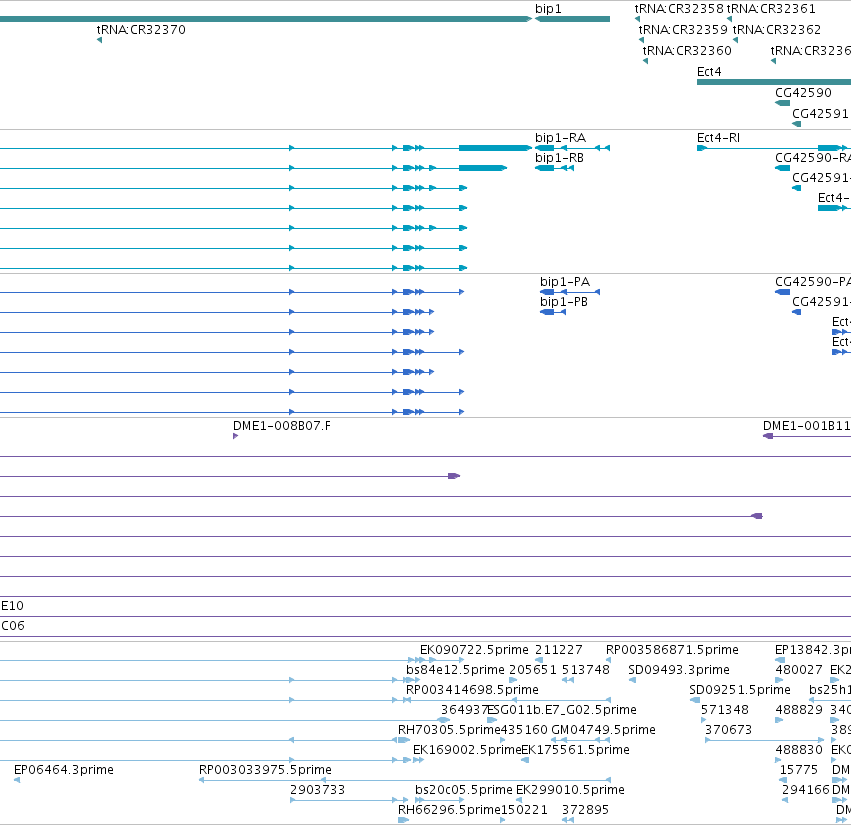Select the 571348 EST label
851x825 pixels.
coord(725,710)
